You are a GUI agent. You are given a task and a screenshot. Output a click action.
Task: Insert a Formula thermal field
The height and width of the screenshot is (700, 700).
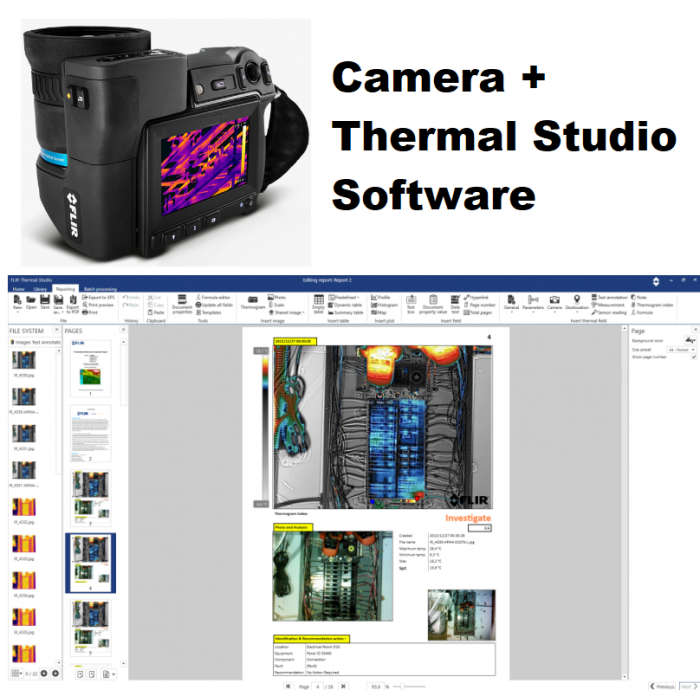pyautogui.click(x=642, y=312)
